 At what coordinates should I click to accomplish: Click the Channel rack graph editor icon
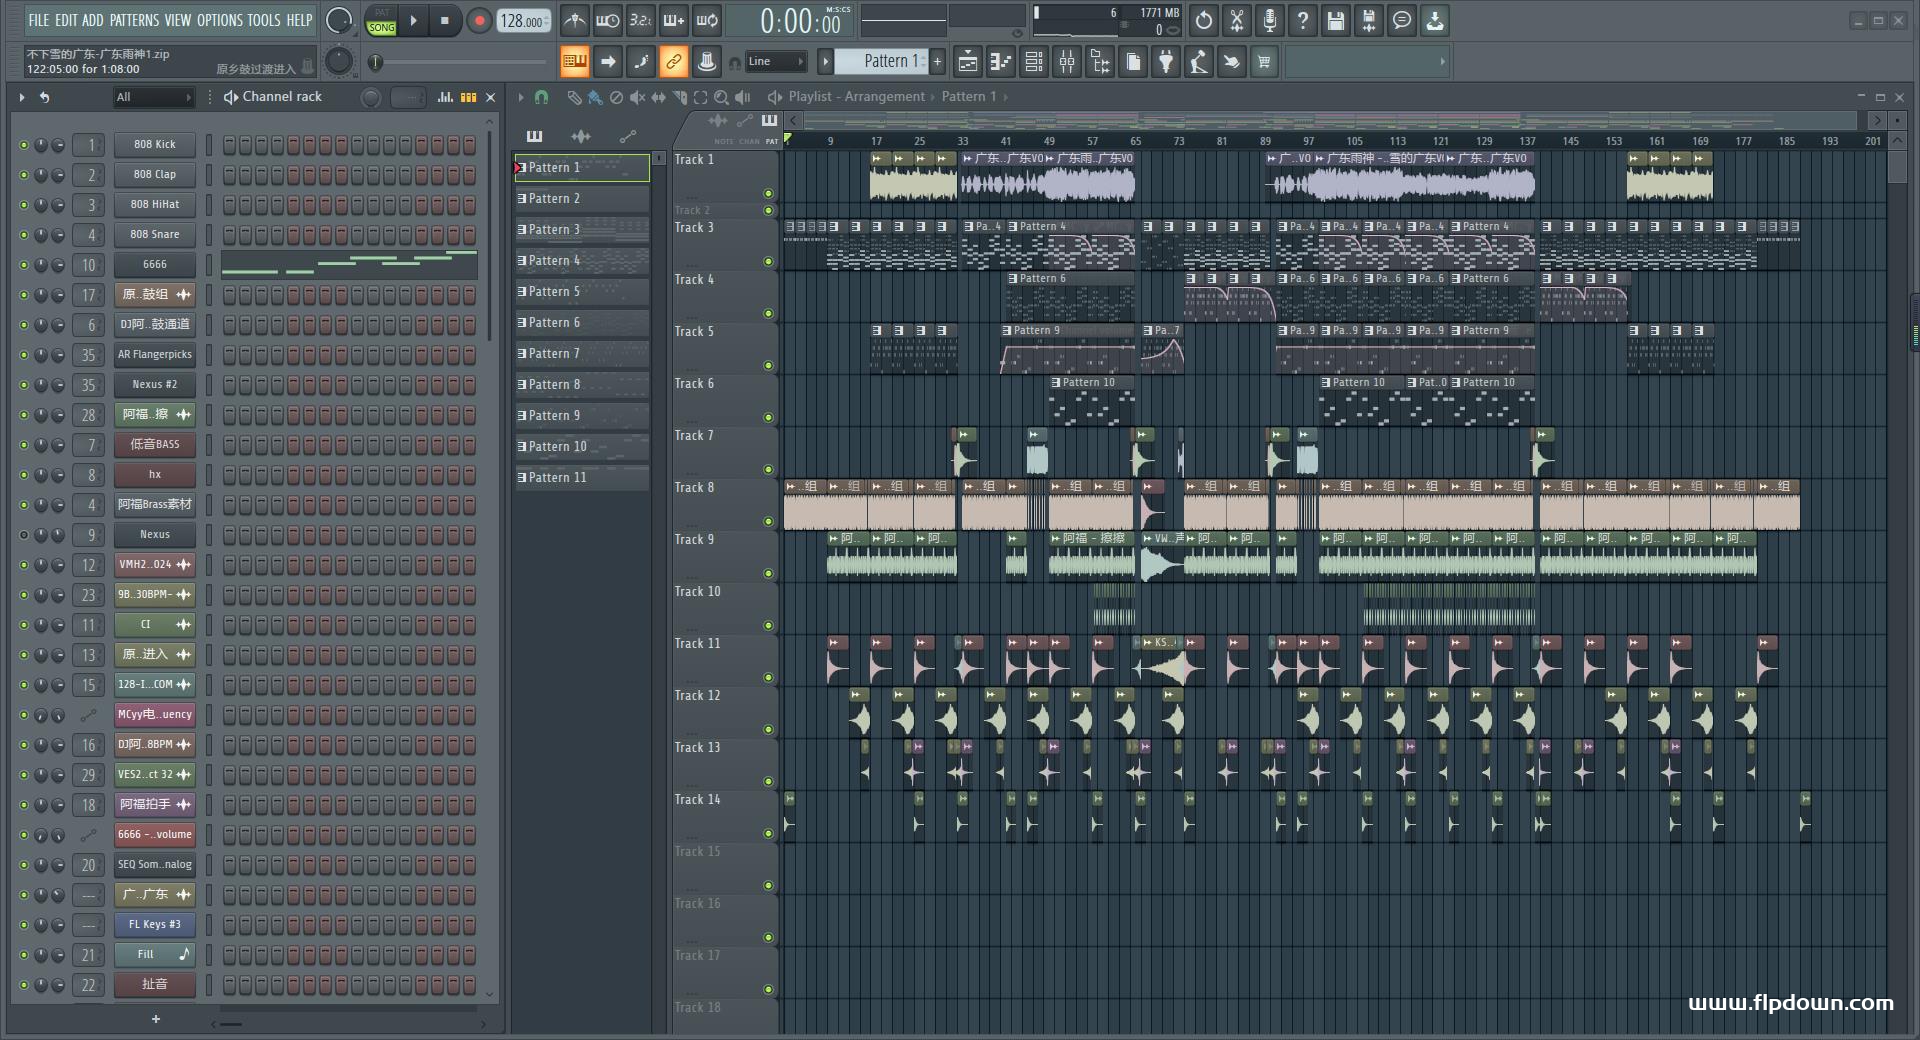pos(445,97)
